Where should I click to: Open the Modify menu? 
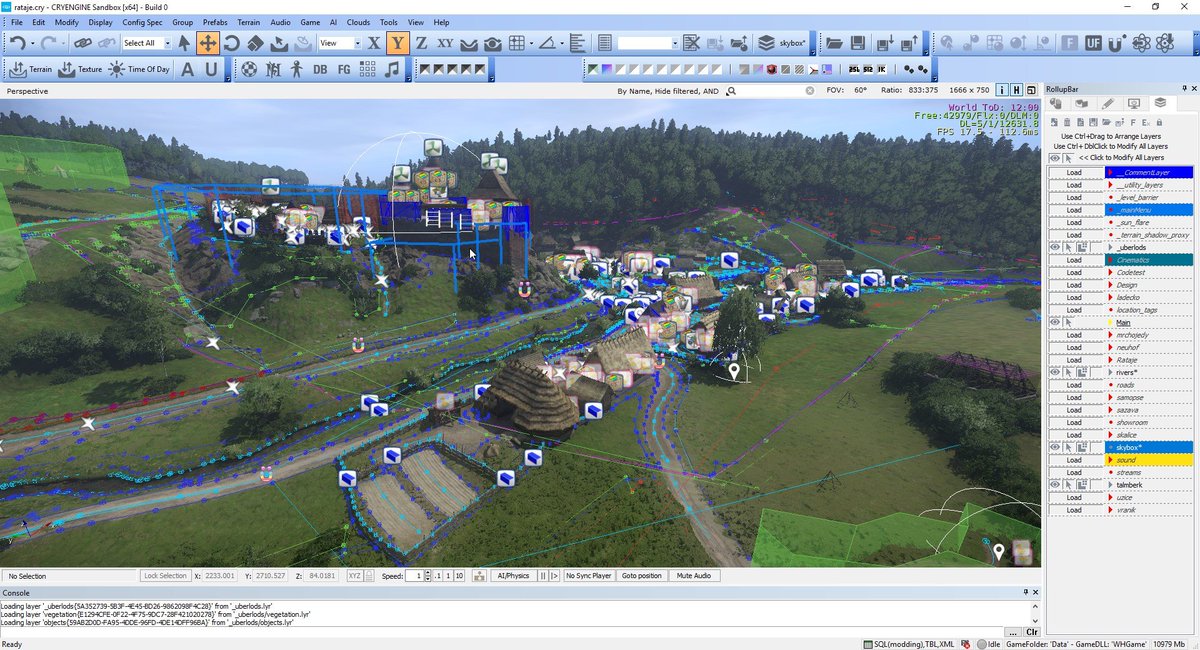click(x=67, y=22)
